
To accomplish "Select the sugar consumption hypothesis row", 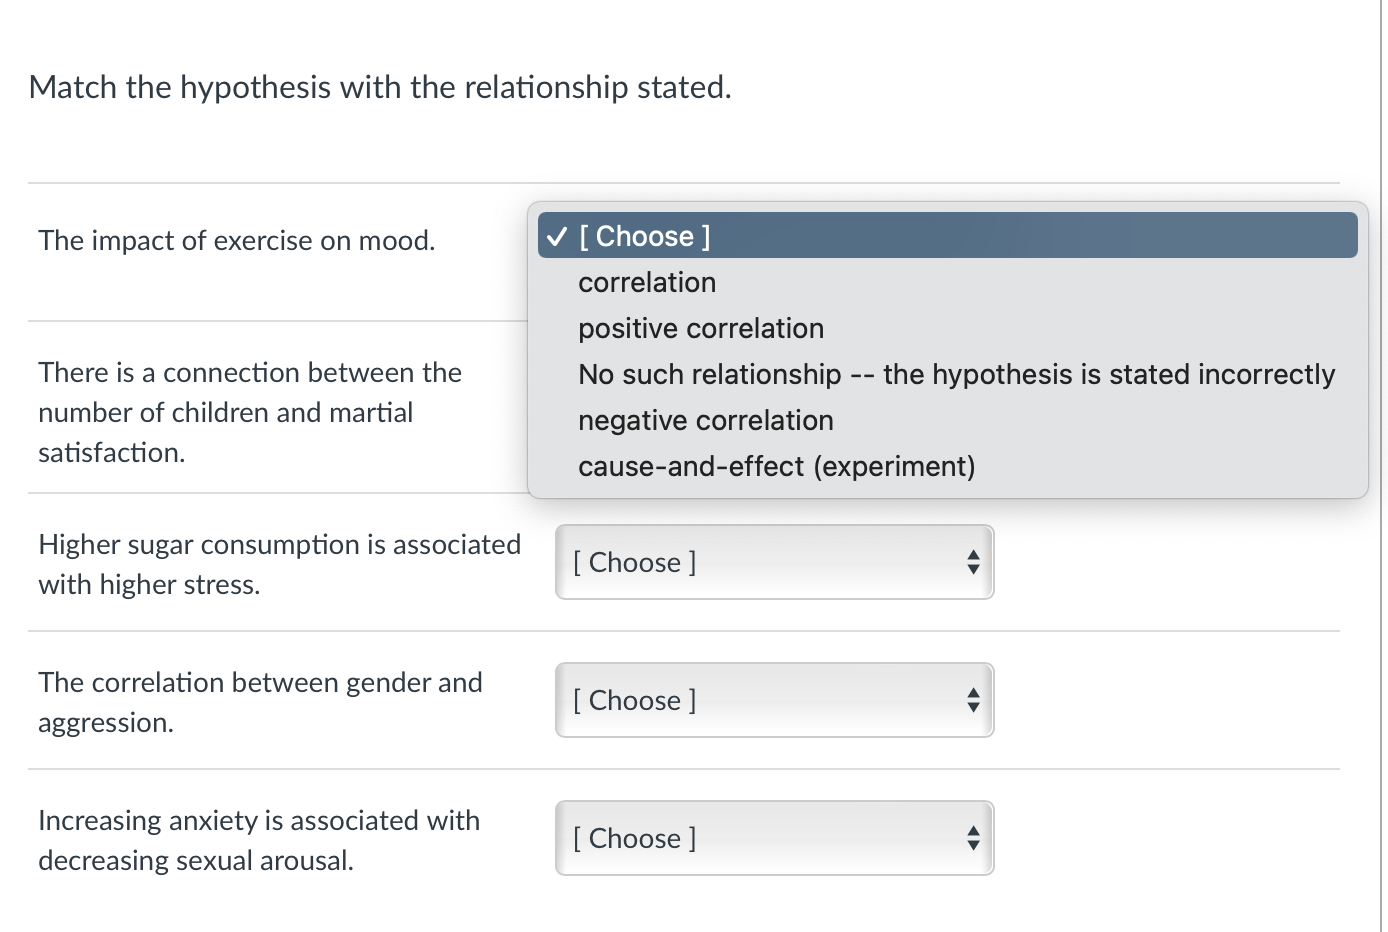I will coord(280,564).
